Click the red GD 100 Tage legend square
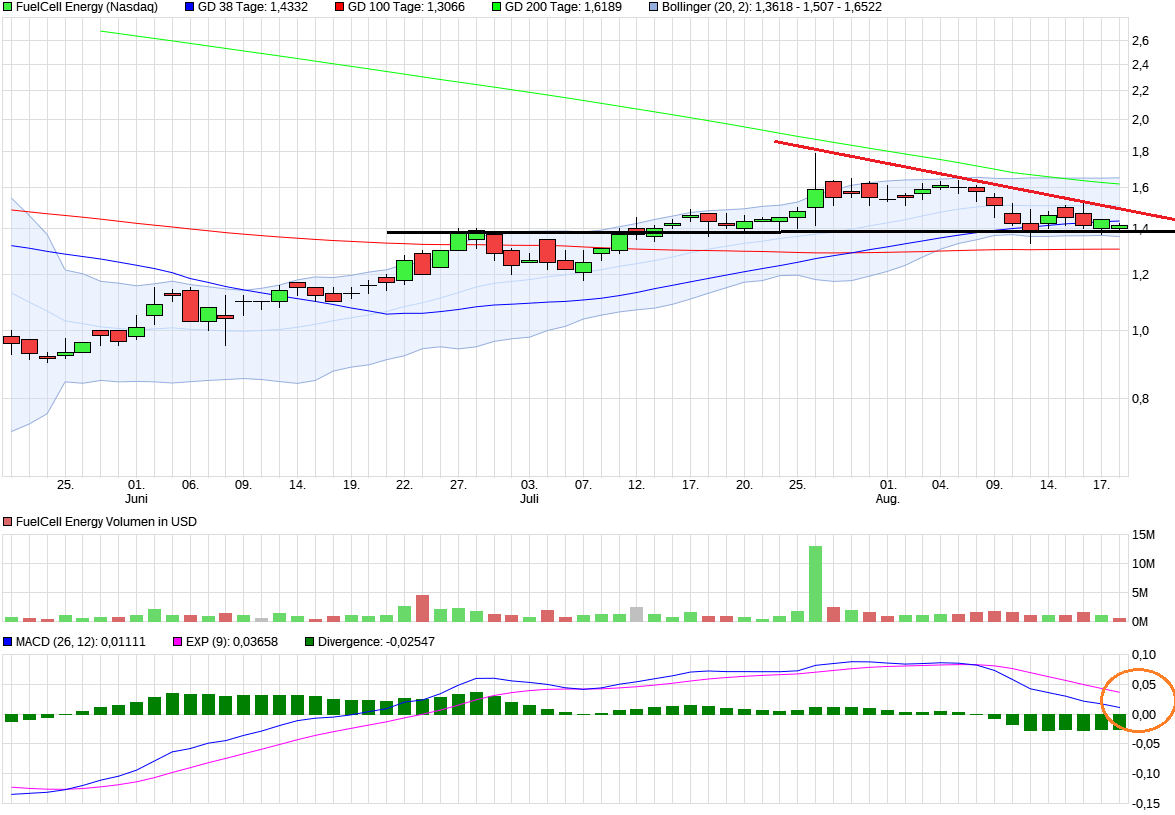 [x=338, y=8]
